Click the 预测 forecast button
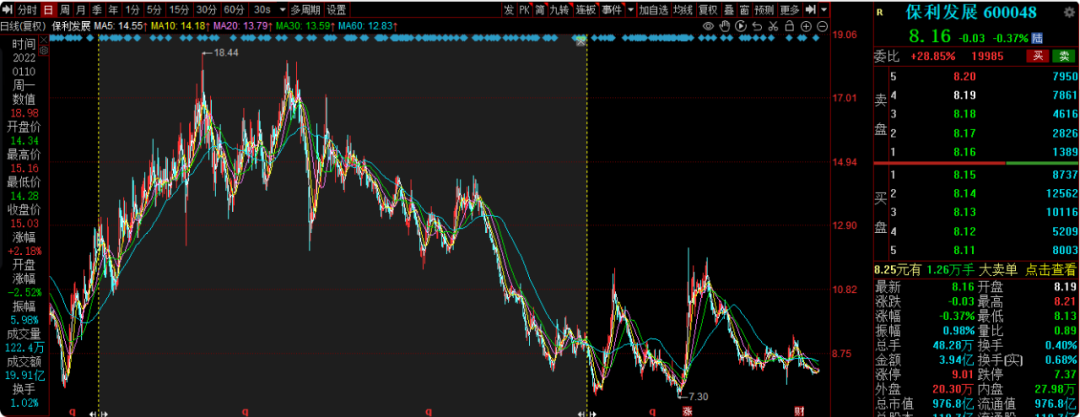The image size is (1080, 417). (x=764, y=10)
